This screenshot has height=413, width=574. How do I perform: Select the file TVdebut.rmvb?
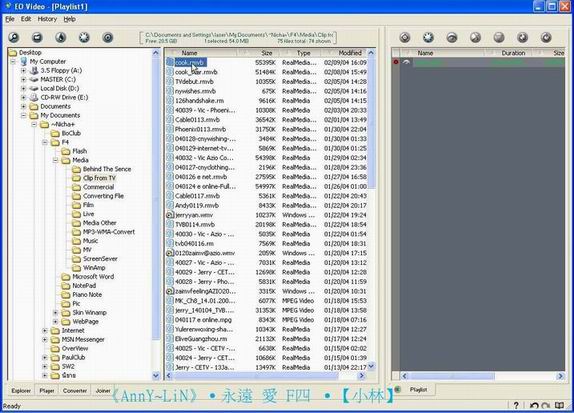pos(194,82)
